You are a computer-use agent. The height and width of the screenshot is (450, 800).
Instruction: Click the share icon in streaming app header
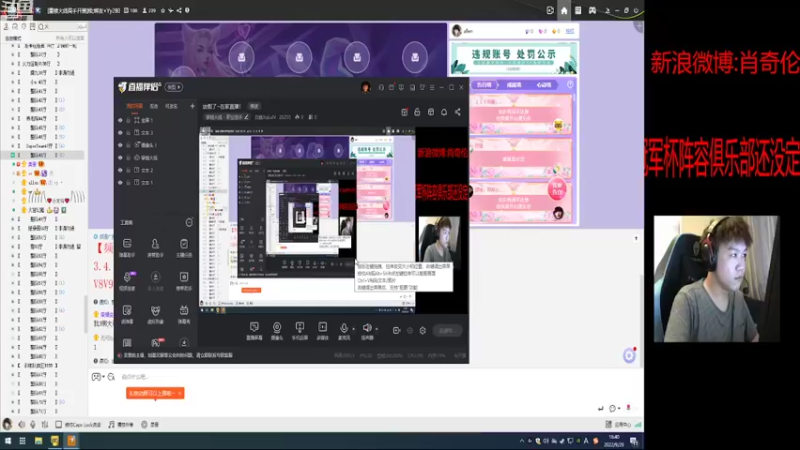click(x=458, y=112)
